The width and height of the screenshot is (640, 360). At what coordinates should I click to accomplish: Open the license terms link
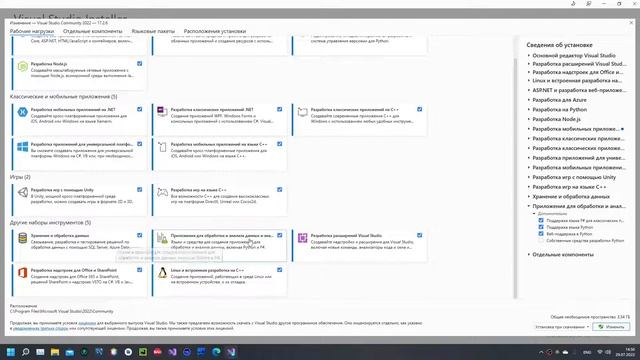pyautogui.click(x=87, y=323)
